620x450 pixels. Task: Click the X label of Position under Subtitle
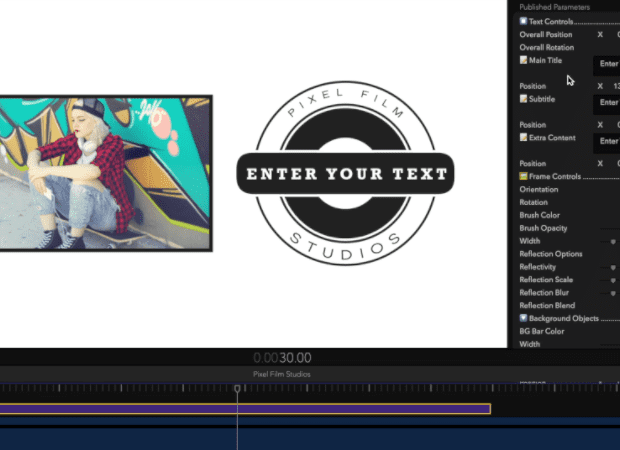click(x=600, y=125)
